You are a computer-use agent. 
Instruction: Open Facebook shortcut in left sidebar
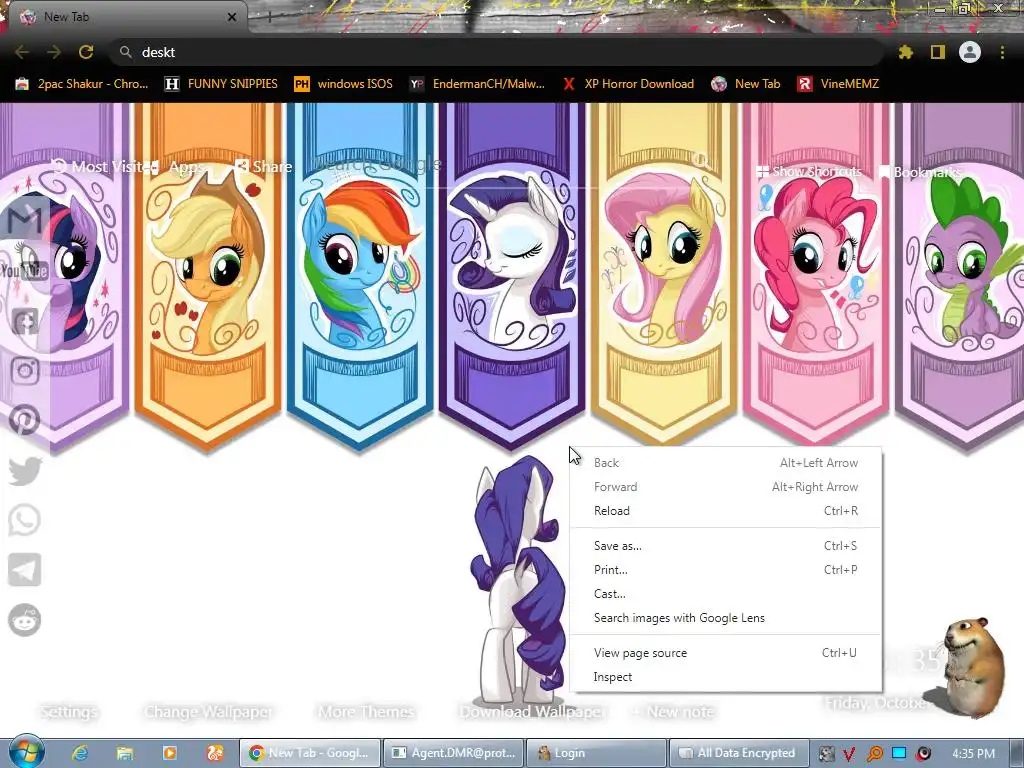pos(25,321)
